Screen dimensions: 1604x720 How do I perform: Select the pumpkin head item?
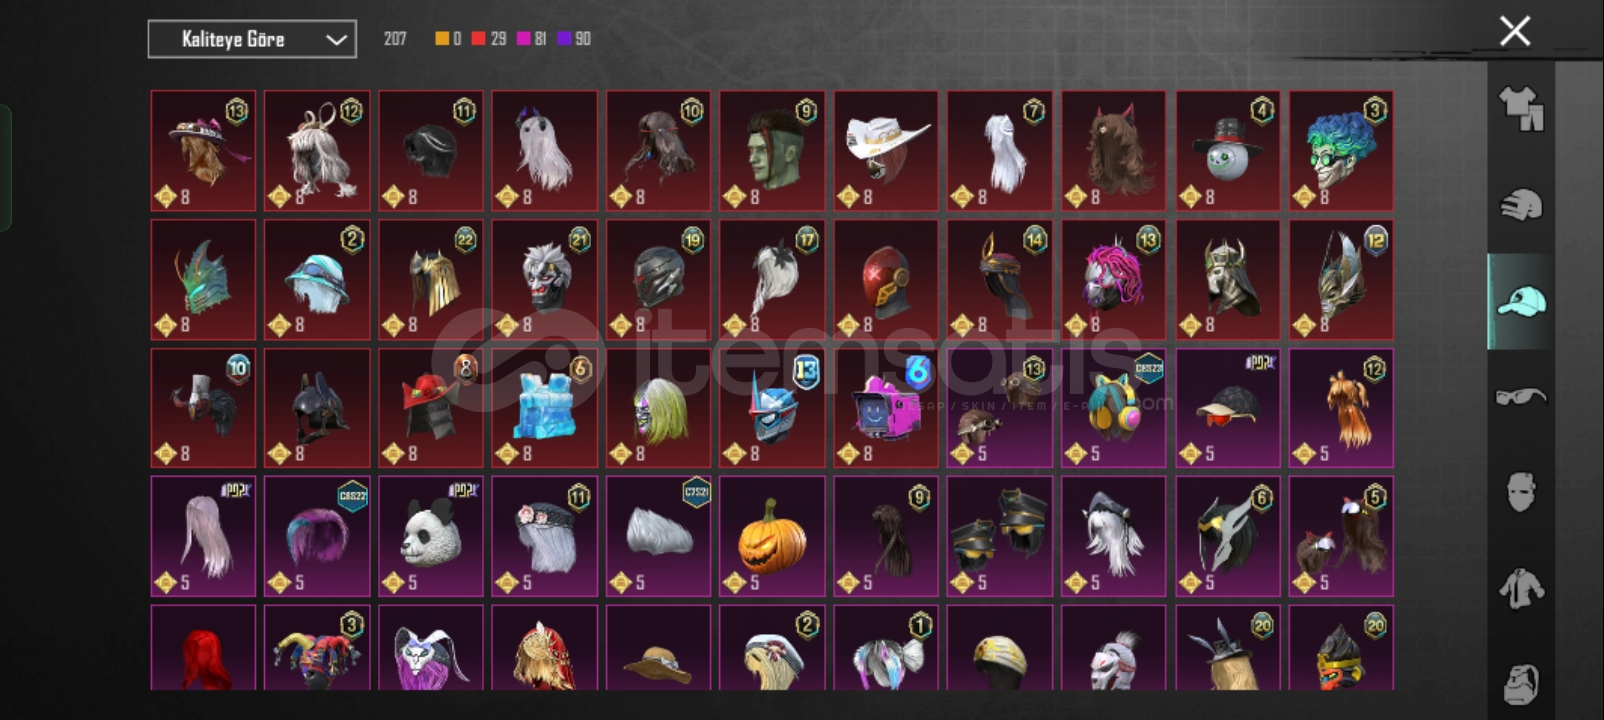click(x=772, y=536)
